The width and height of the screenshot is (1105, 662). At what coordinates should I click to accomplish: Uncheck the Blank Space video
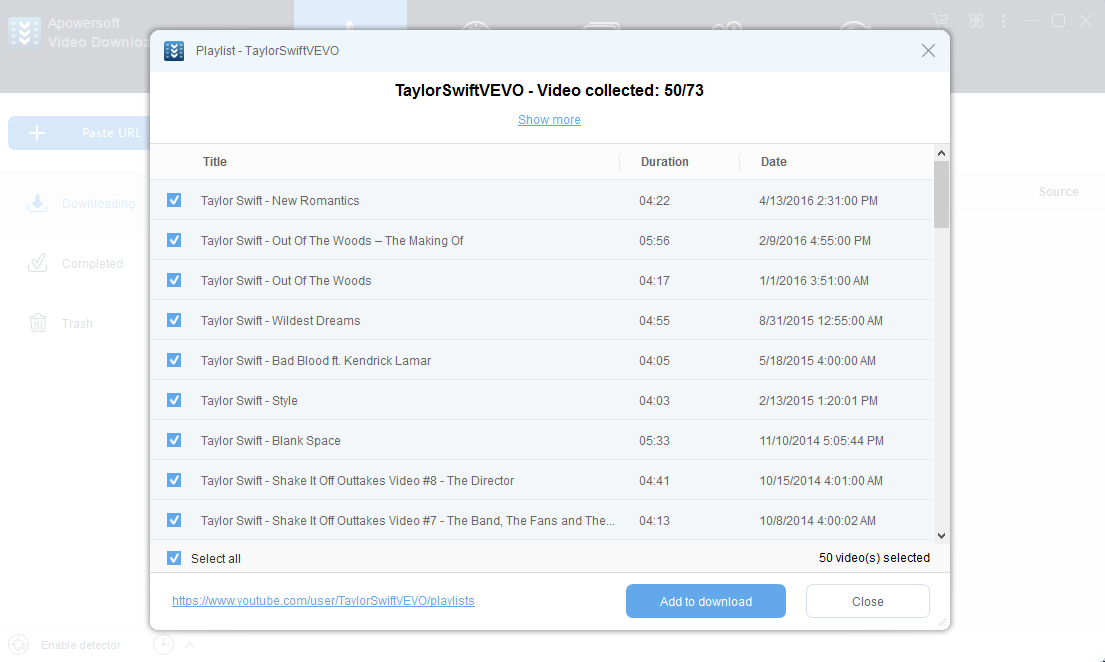174,440
